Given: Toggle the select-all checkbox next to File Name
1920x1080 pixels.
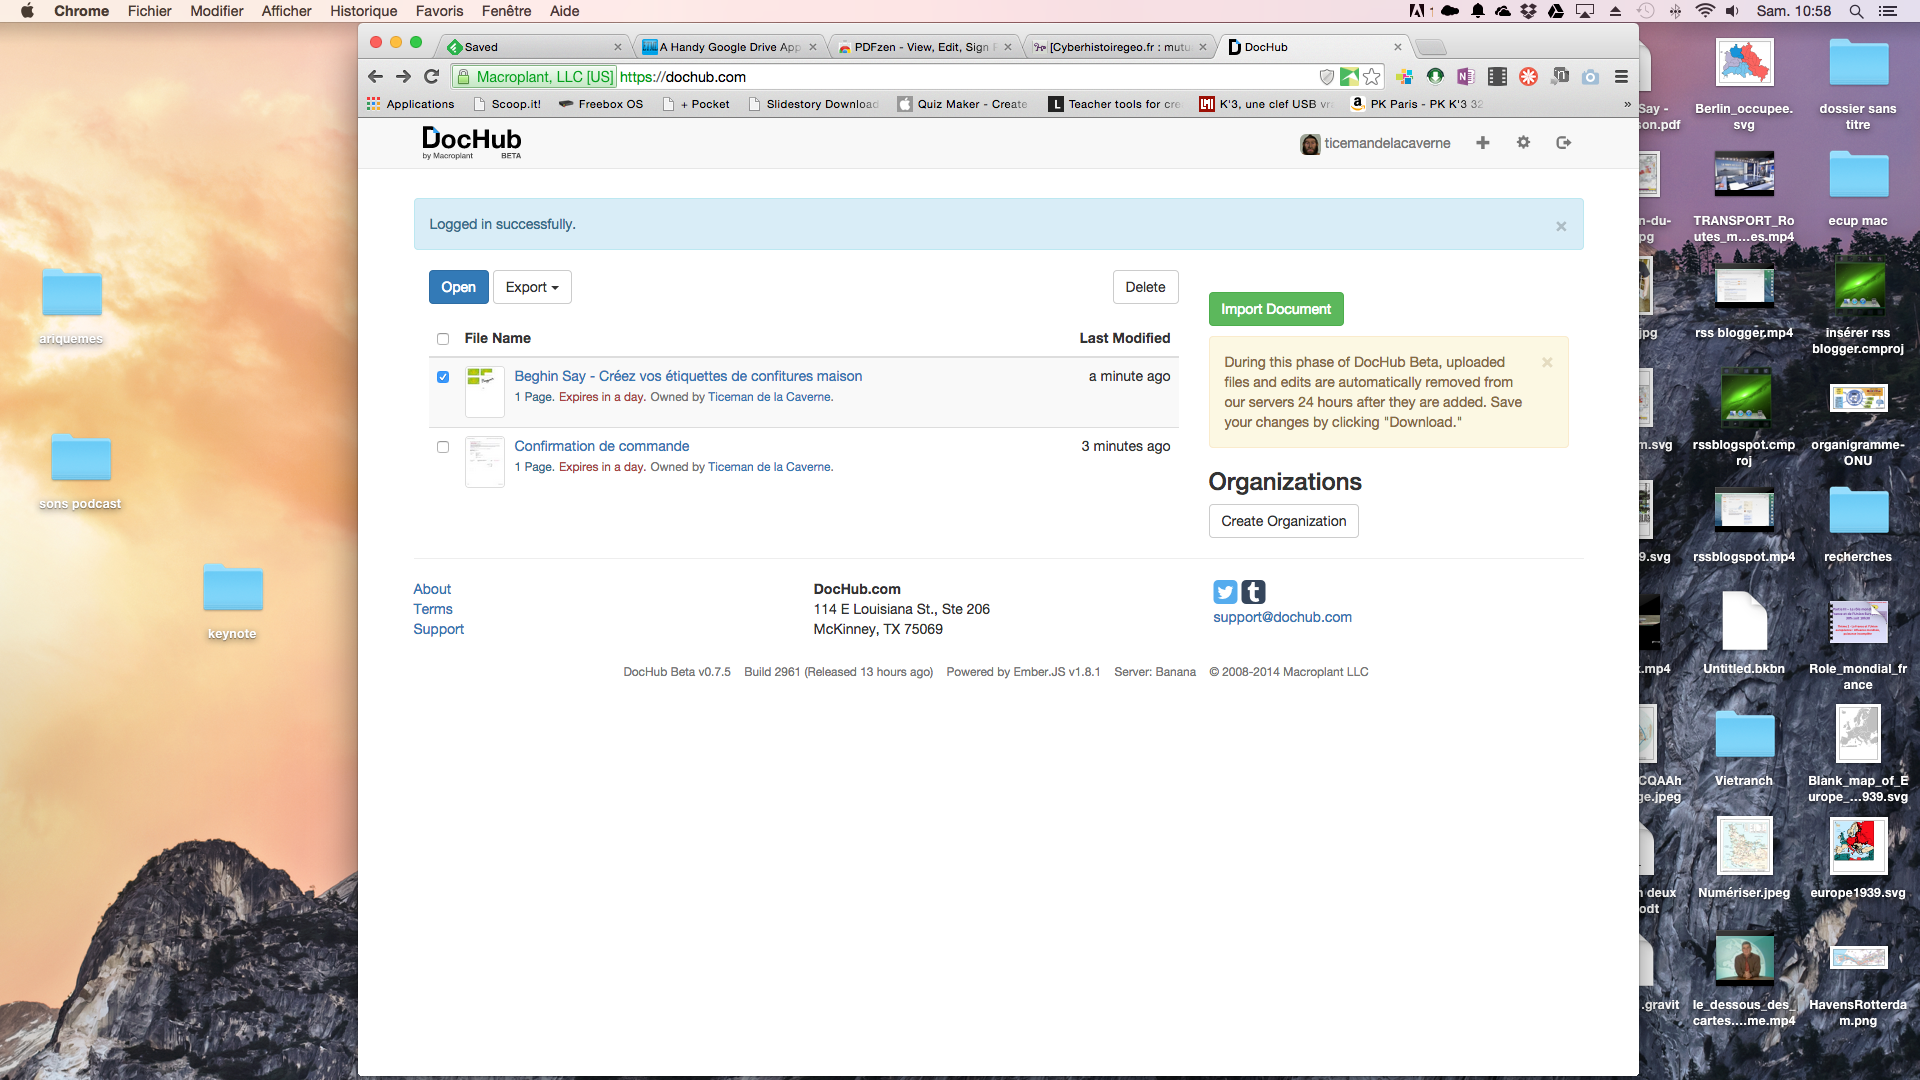Looking at the screenshot, I should click(443, 339).
